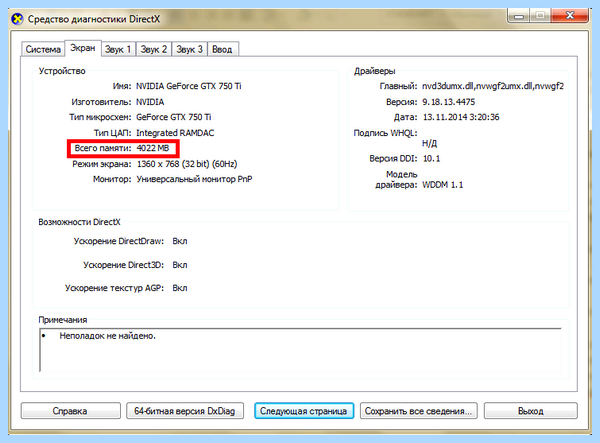Click Универсальный монитор PnP text
The image size is (600, 443).
(x=194, y=179)
